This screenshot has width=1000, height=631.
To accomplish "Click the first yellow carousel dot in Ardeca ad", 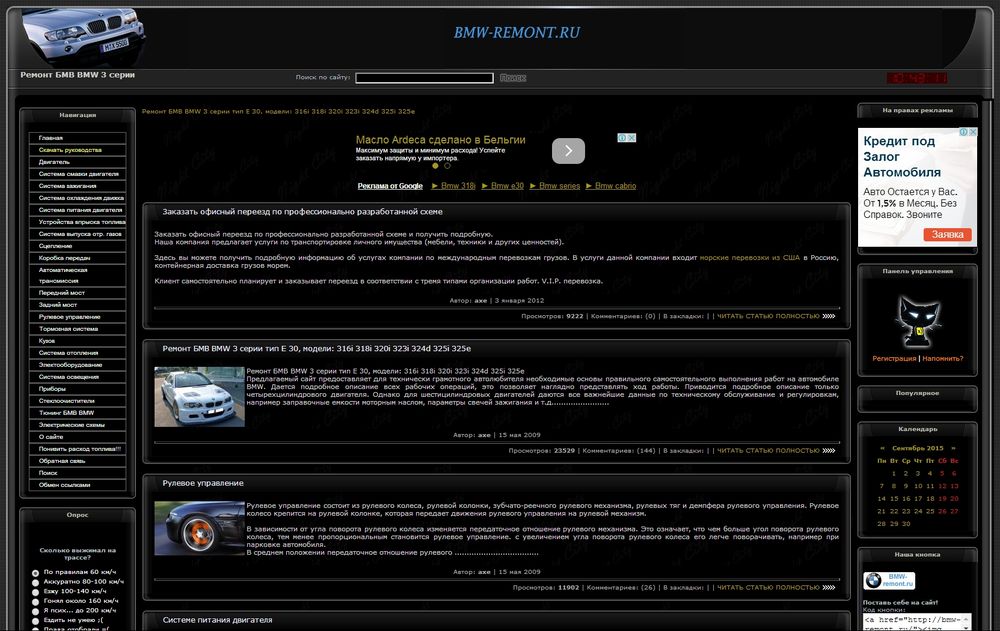I will [436, 166].
